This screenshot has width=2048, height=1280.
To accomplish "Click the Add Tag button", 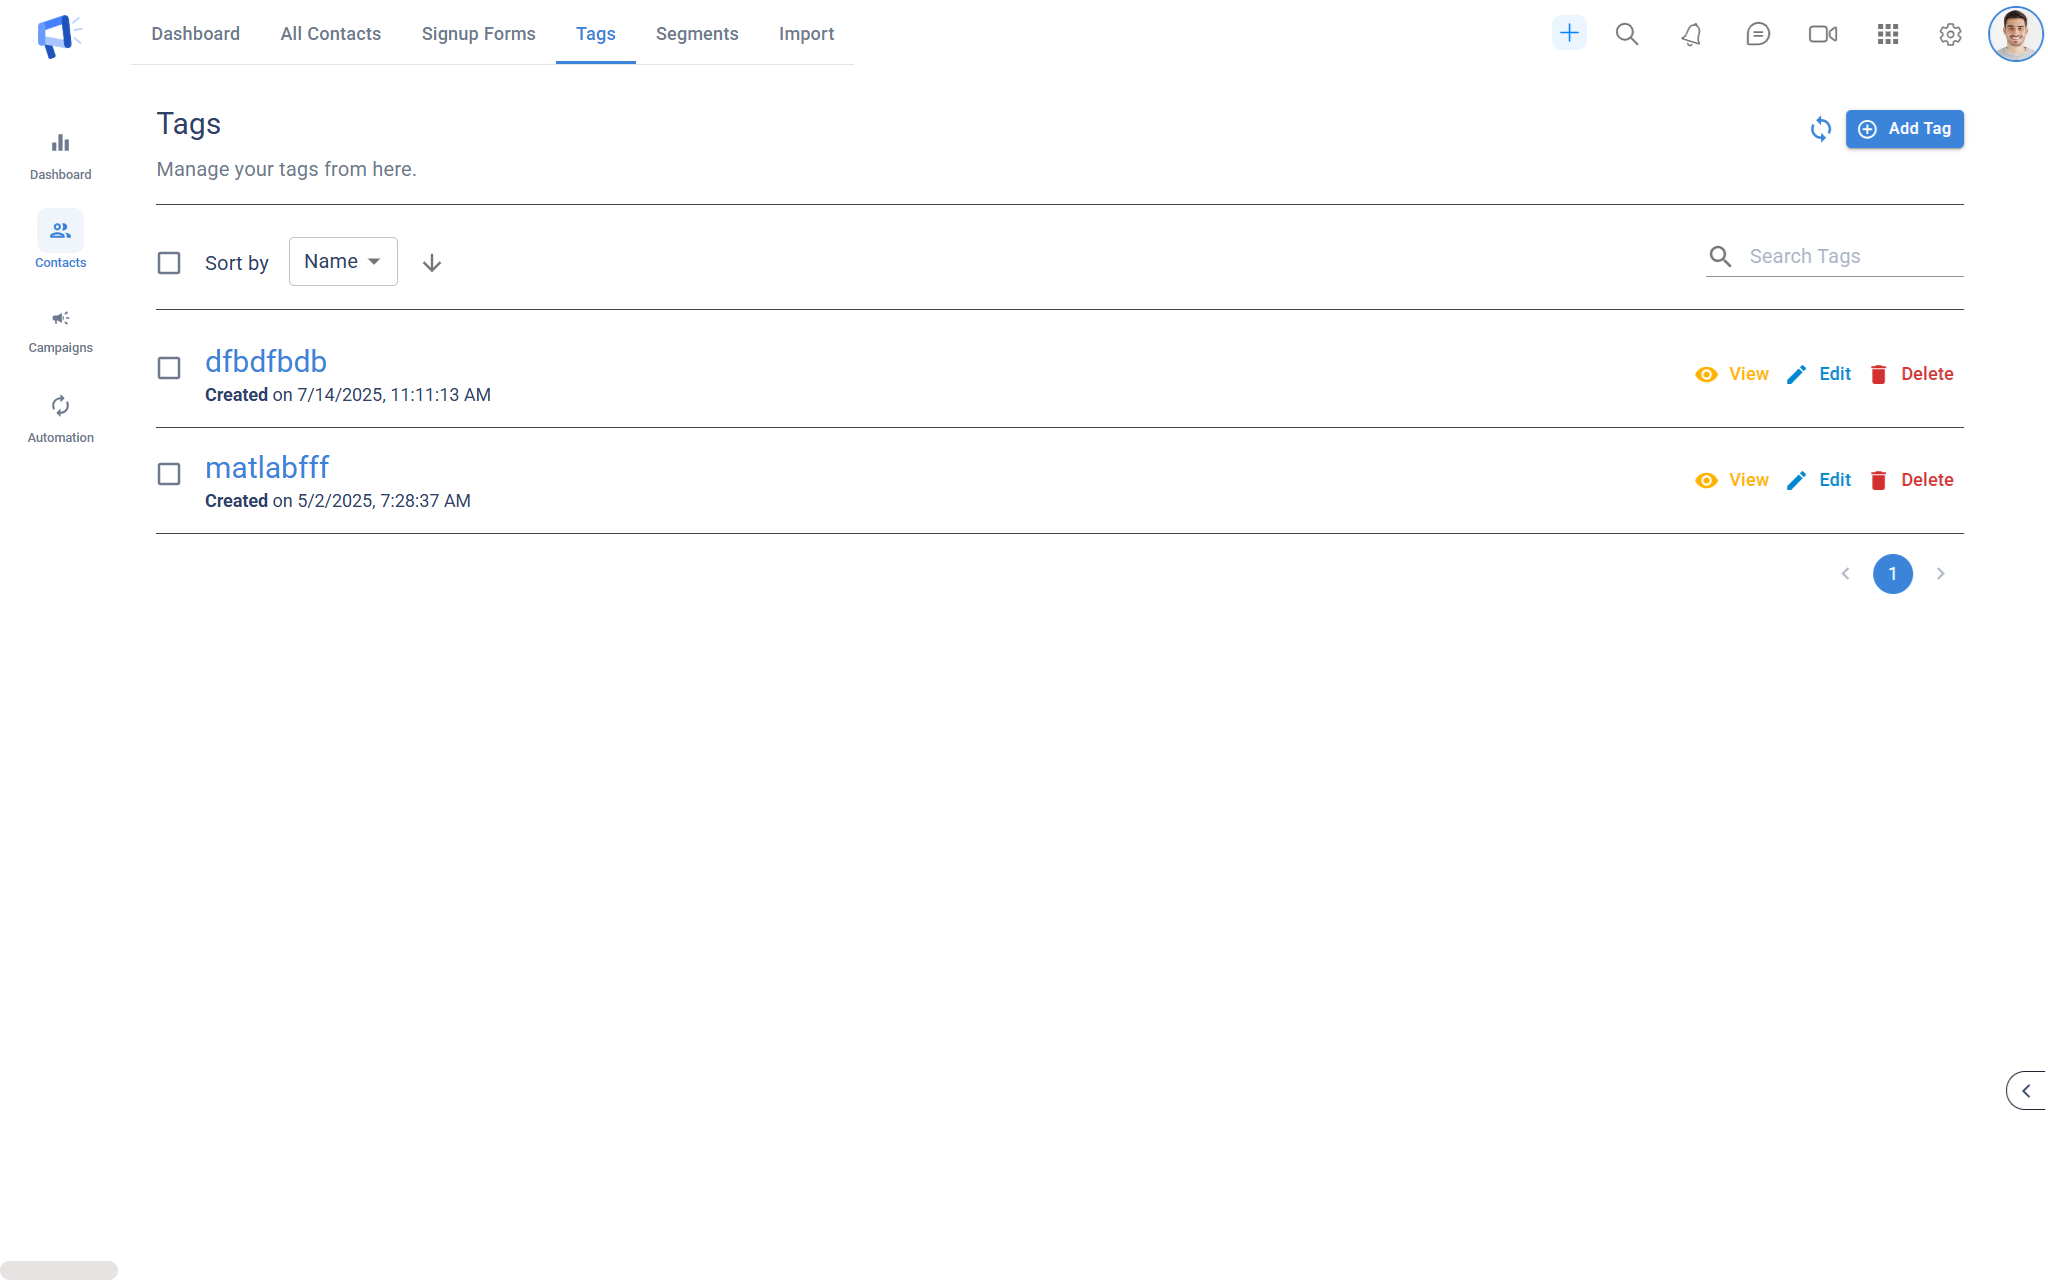I will click(1904, 129).
